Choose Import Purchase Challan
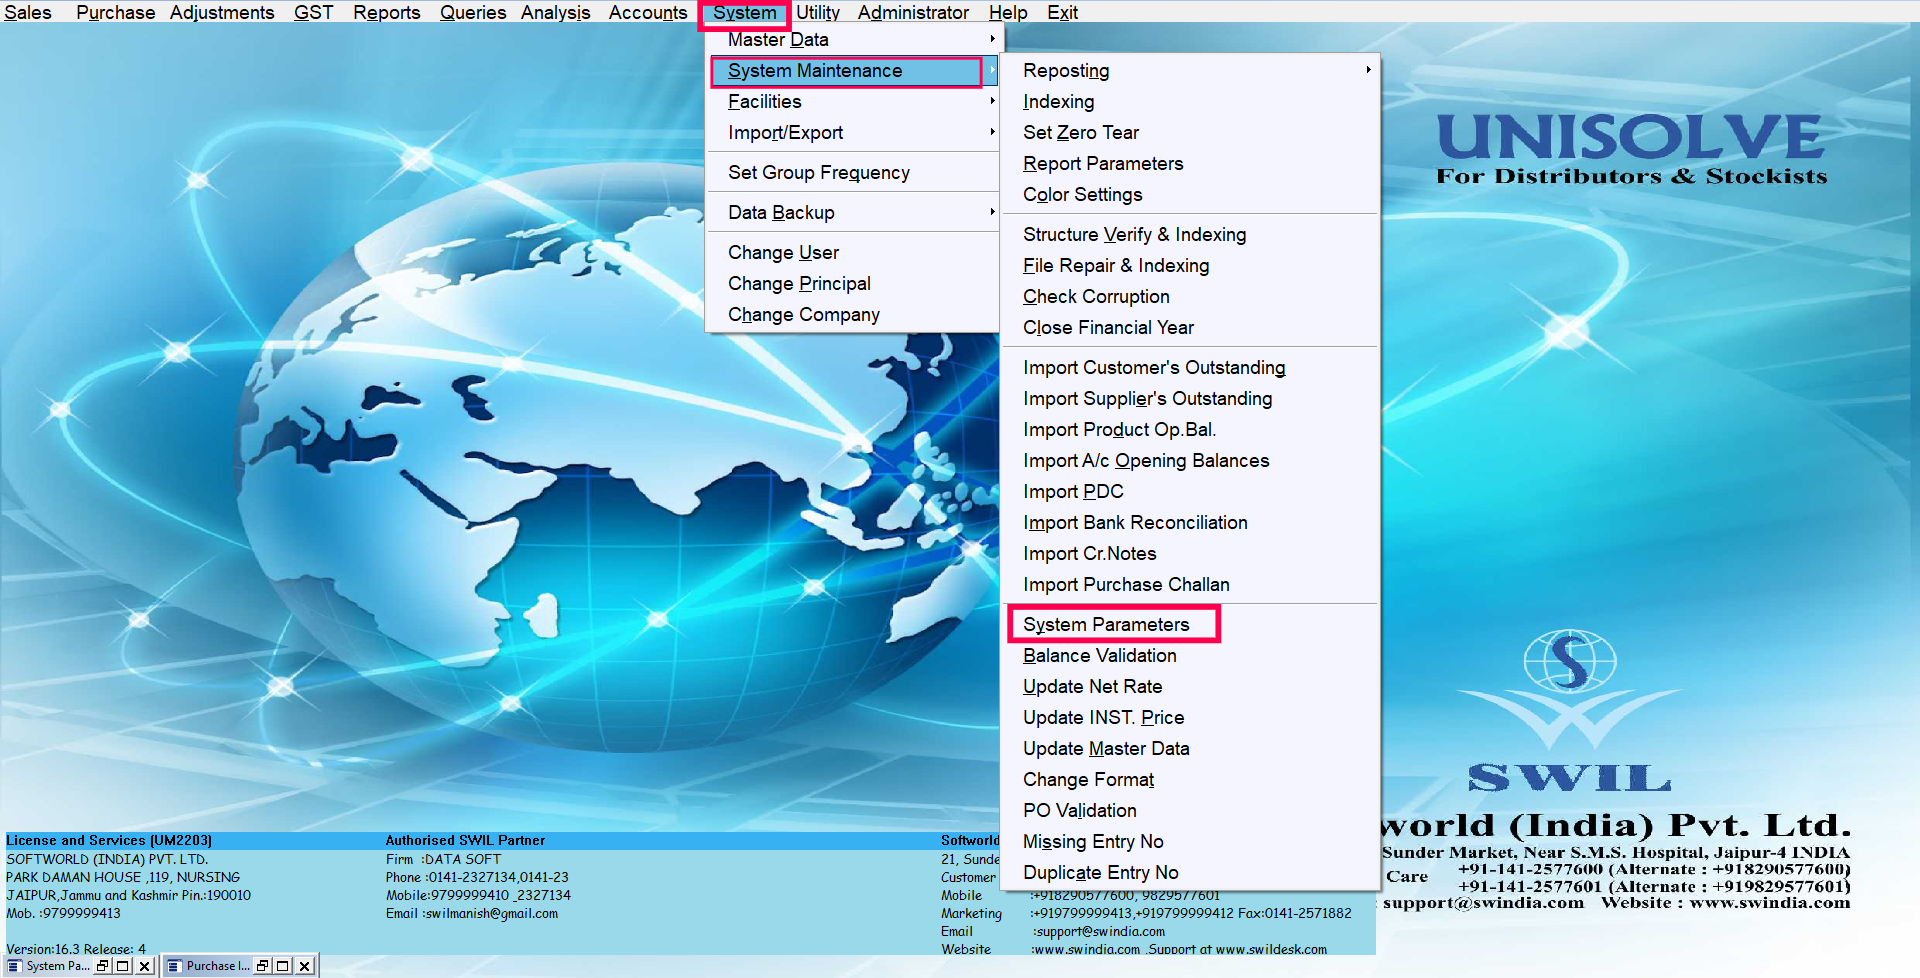This screenshot has height=978, width=1920. (1190, 585)
